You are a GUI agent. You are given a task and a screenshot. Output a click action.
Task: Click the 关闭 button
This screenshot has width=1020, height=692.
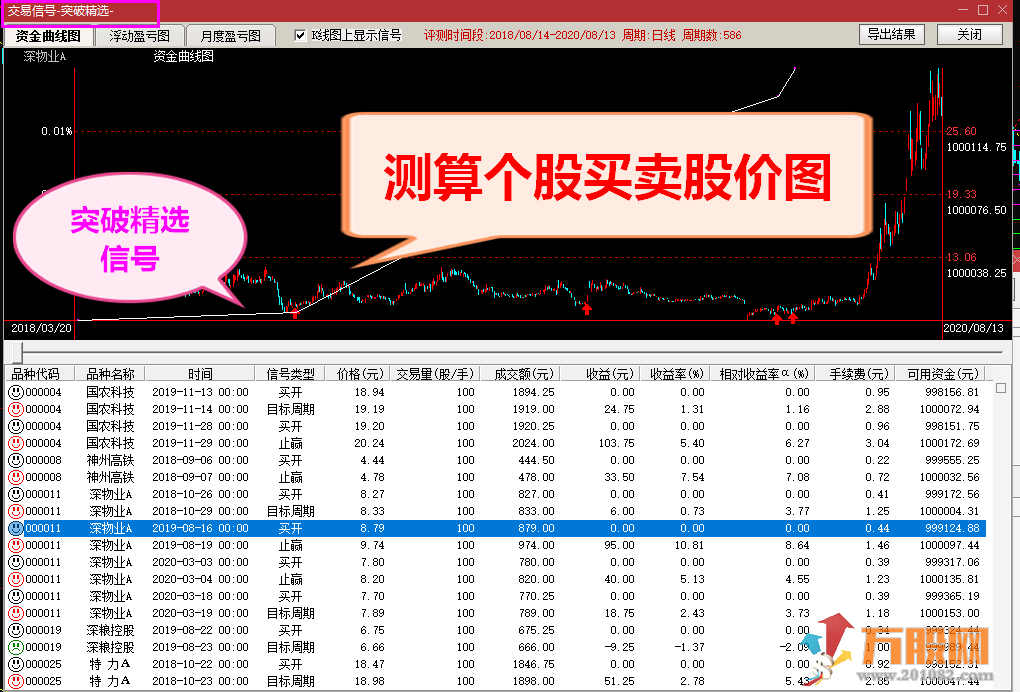969,34
